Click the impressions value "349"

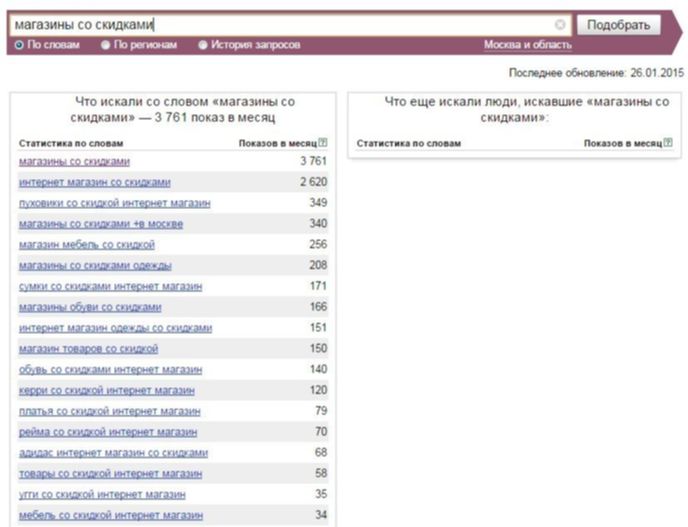click(319, 203)
